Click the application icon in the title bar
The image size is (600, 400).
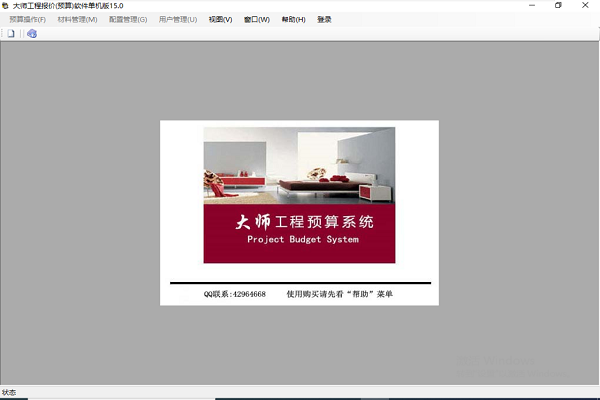coord(5,6)
